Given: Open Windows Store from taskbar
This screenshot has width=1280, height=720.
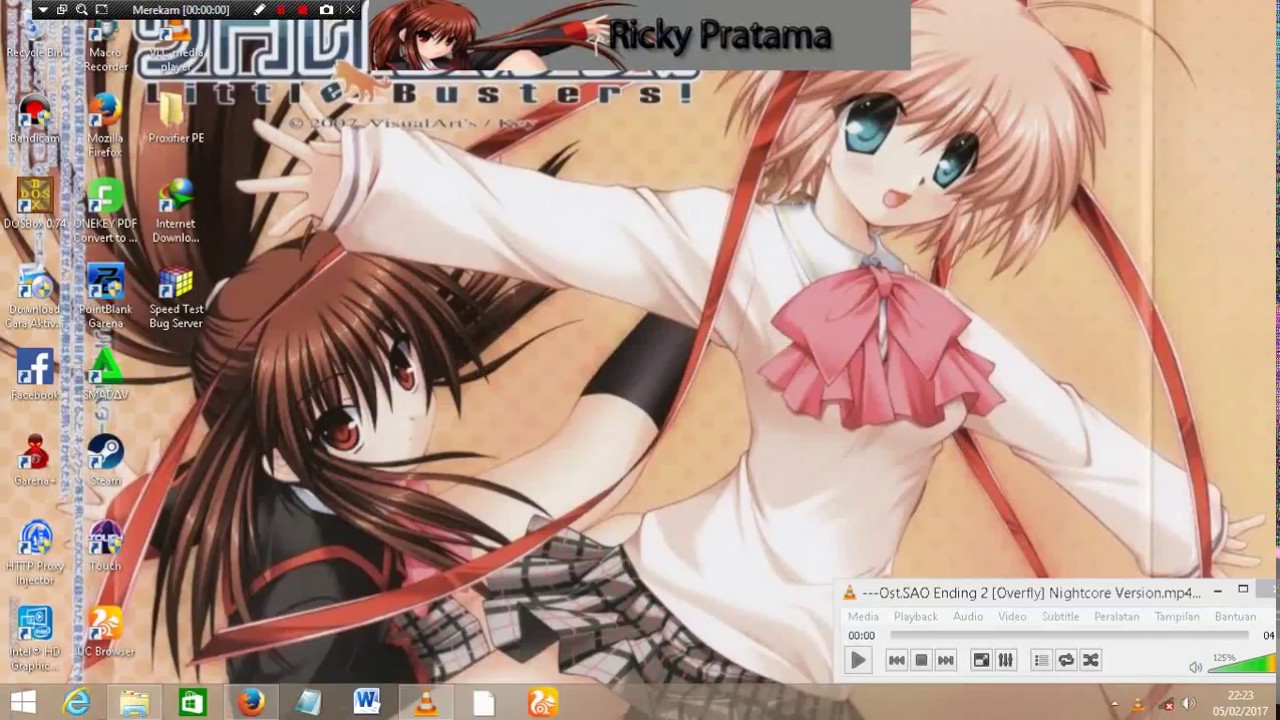Looking at the screenshot, I should pos(192,703).
